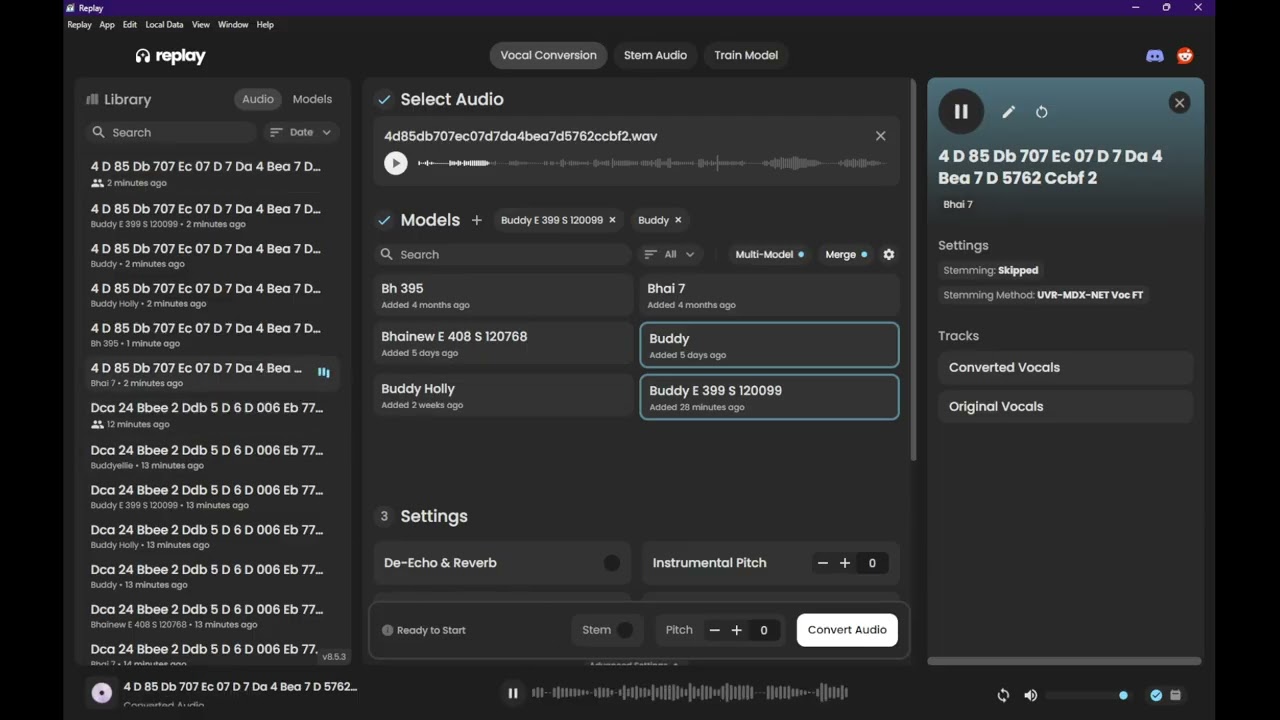This screenshot has width=1280, height=720.
Task: Switch library view to Audio
Action: coord(258,99)
